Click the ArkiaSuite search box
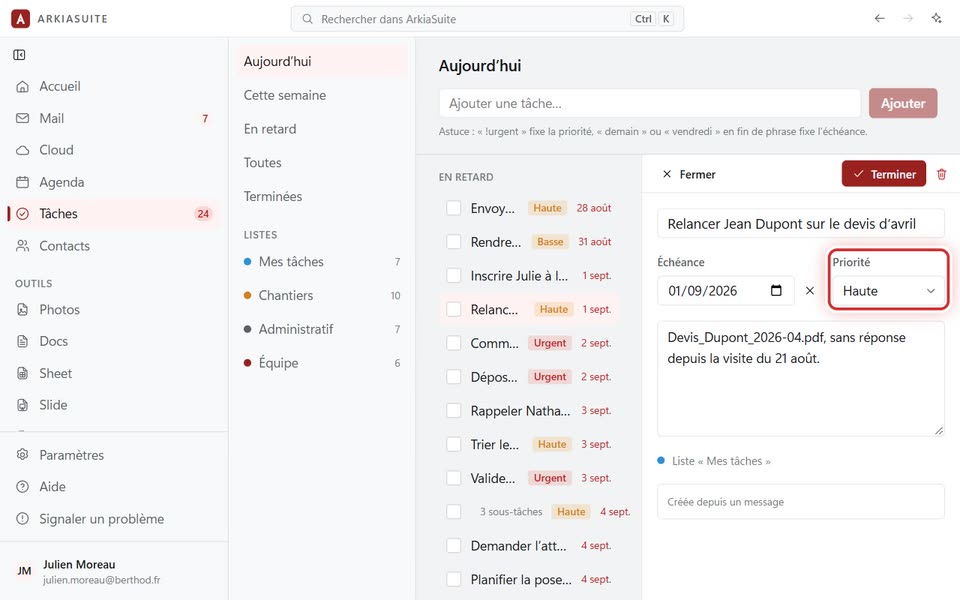The image size is (960, 600). pyautogui.click(x=487, y=19)
